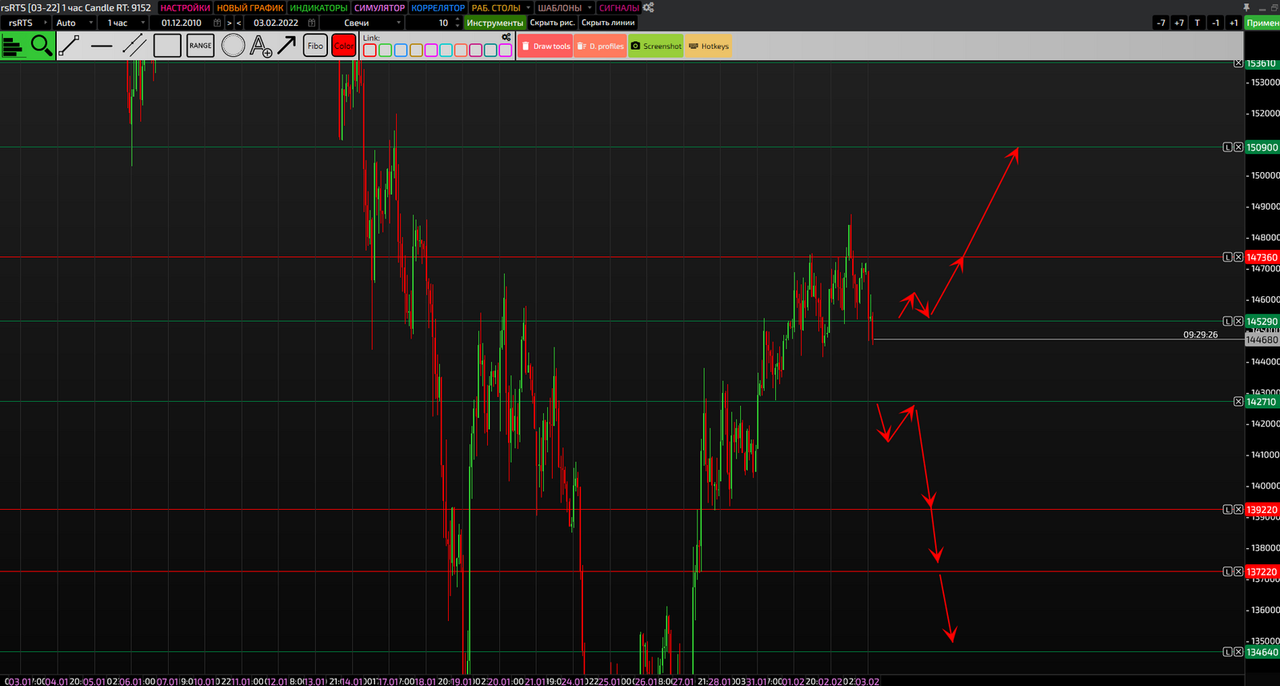Expand the rsRTS instrument dropdown

(x=24, y=22)
